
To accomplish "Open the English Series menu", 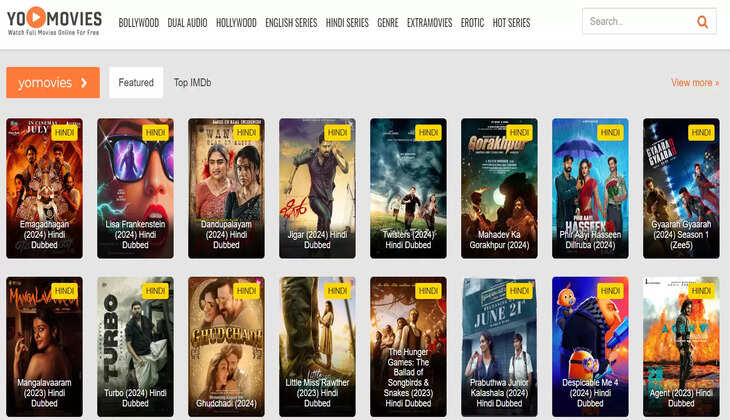I will coord(291,23).
